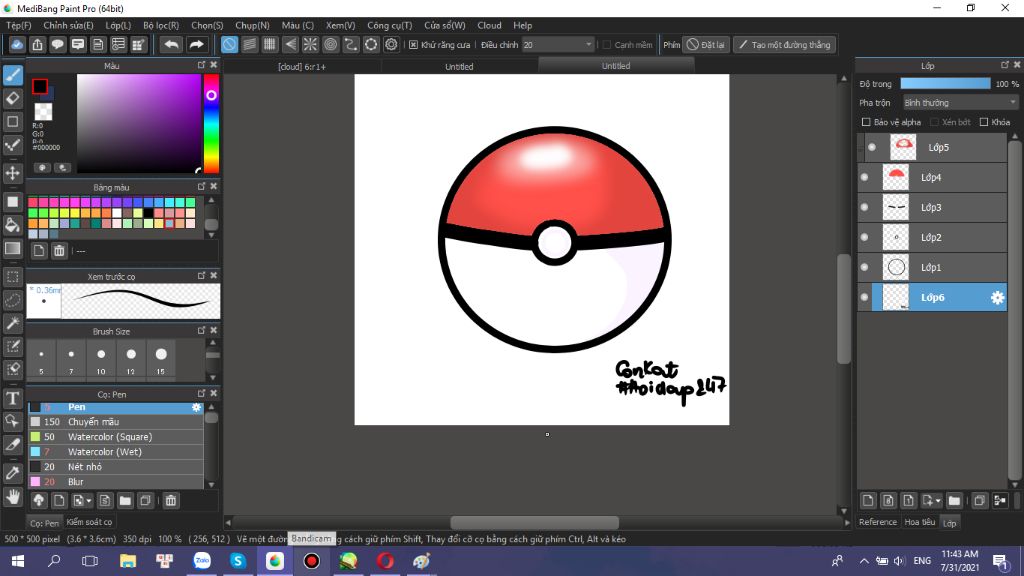
Task: Select the Brush tool in left toolbar
Action: pos(13,75)
